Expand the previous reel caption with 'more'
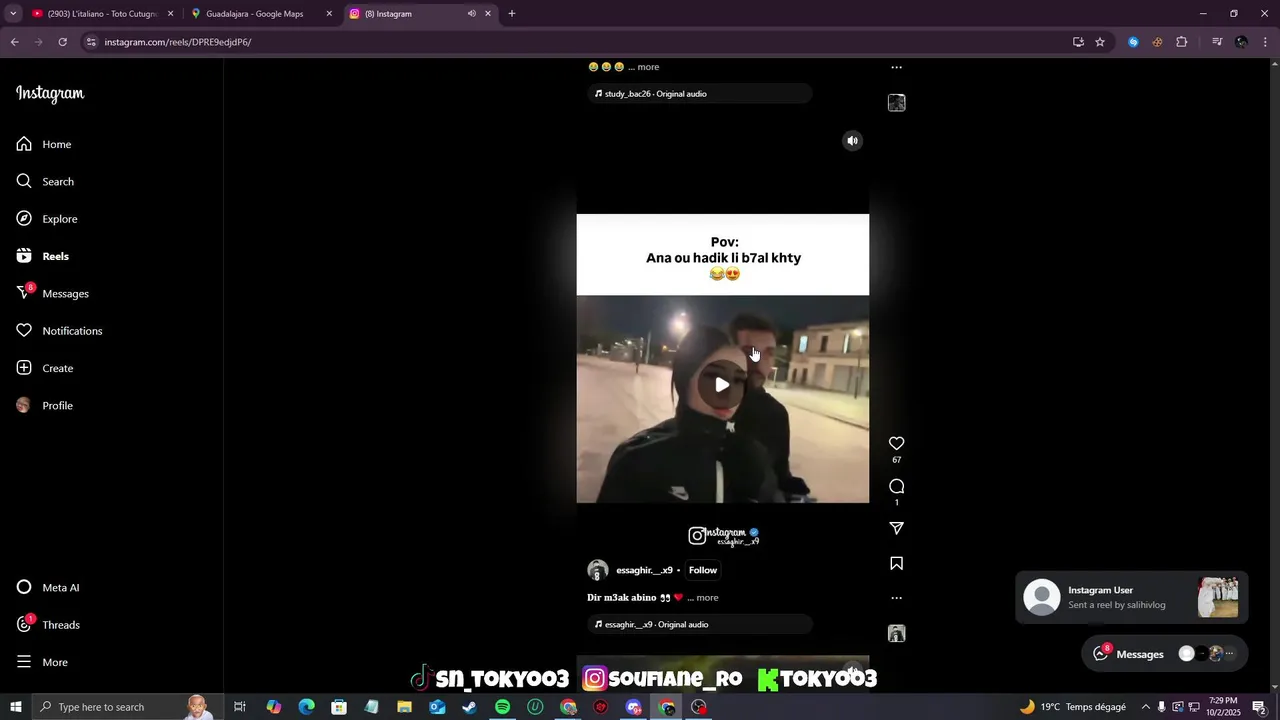Screen dimensions: 1280x720 coord(648,67)
